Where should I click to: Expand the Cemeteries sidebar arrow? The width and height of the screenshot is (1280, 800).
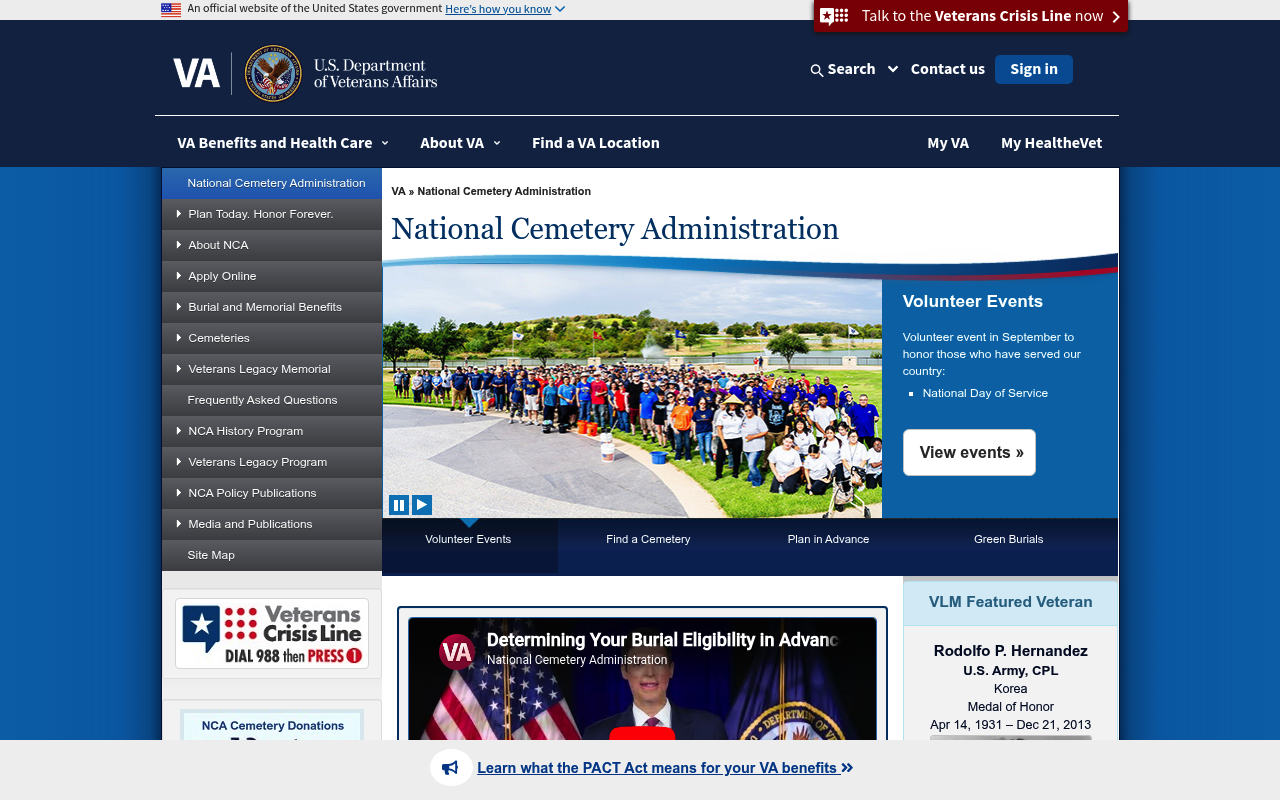179,337
